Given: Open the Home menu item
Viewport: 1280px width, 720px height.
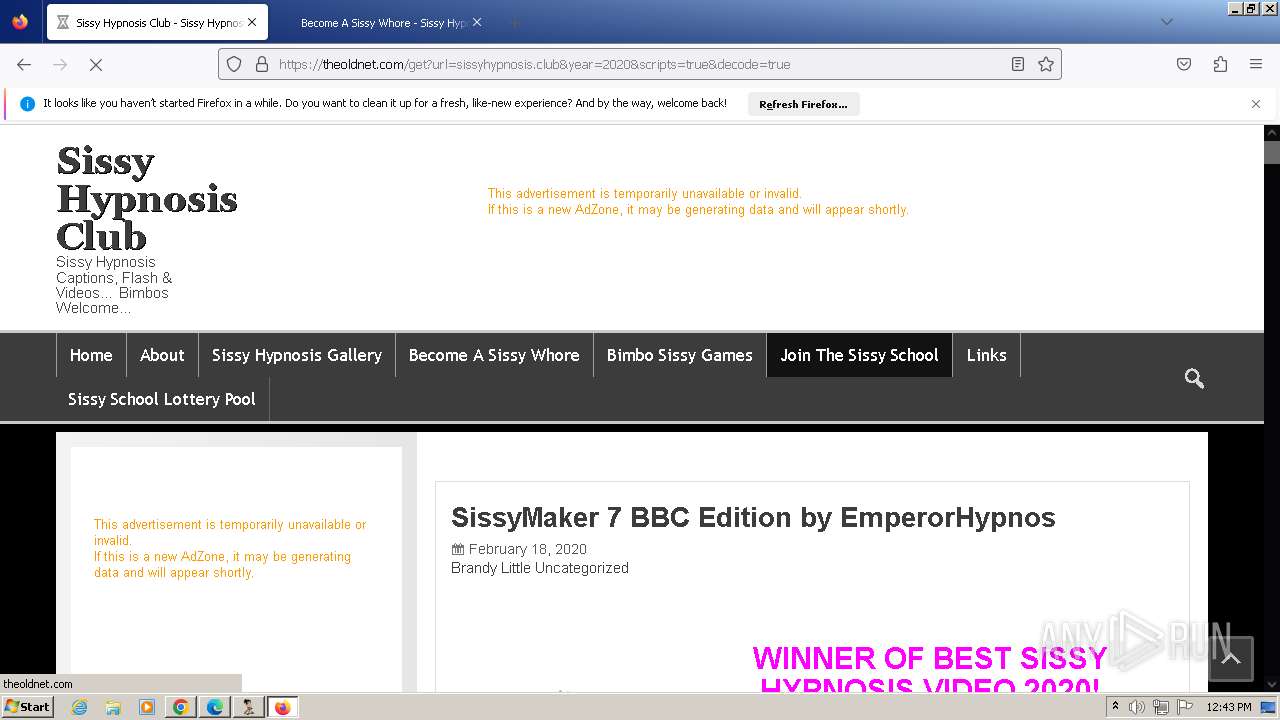Looking at the screenshot, I should [x=91, y=355].
